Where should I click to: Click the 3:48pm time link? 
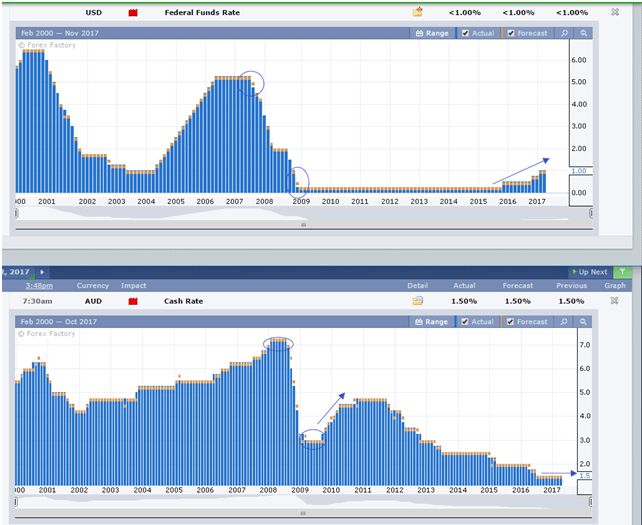pos(39,285)
